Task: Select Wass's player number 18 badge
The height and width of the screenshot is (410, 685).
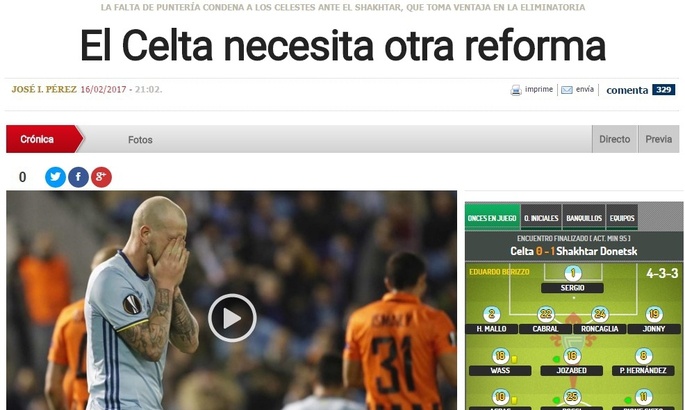Action: [x=500, y=356]
